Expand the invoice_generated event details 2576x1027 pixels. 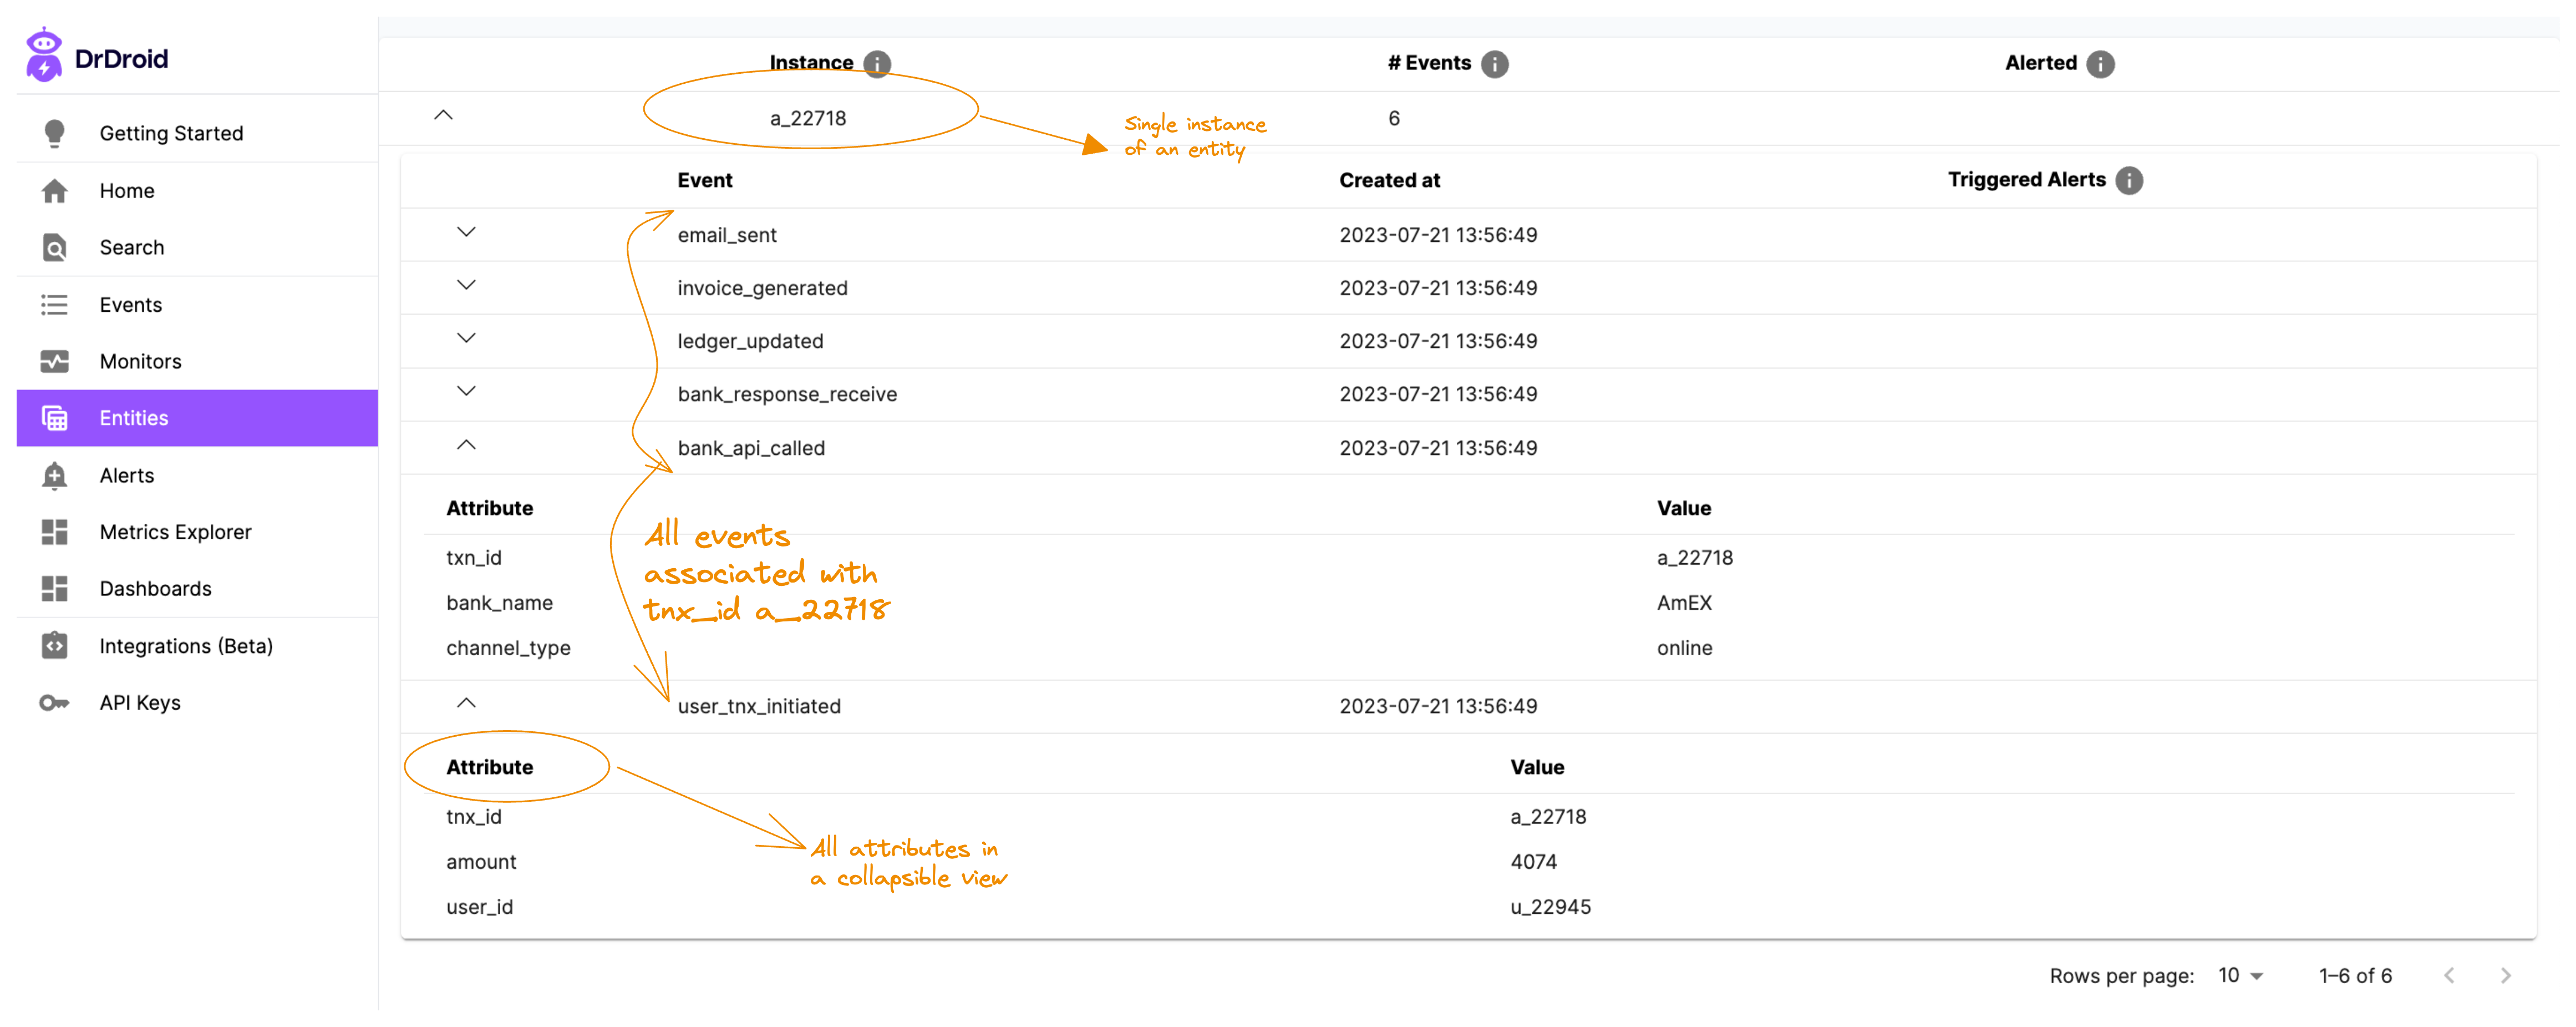(466, 286)
